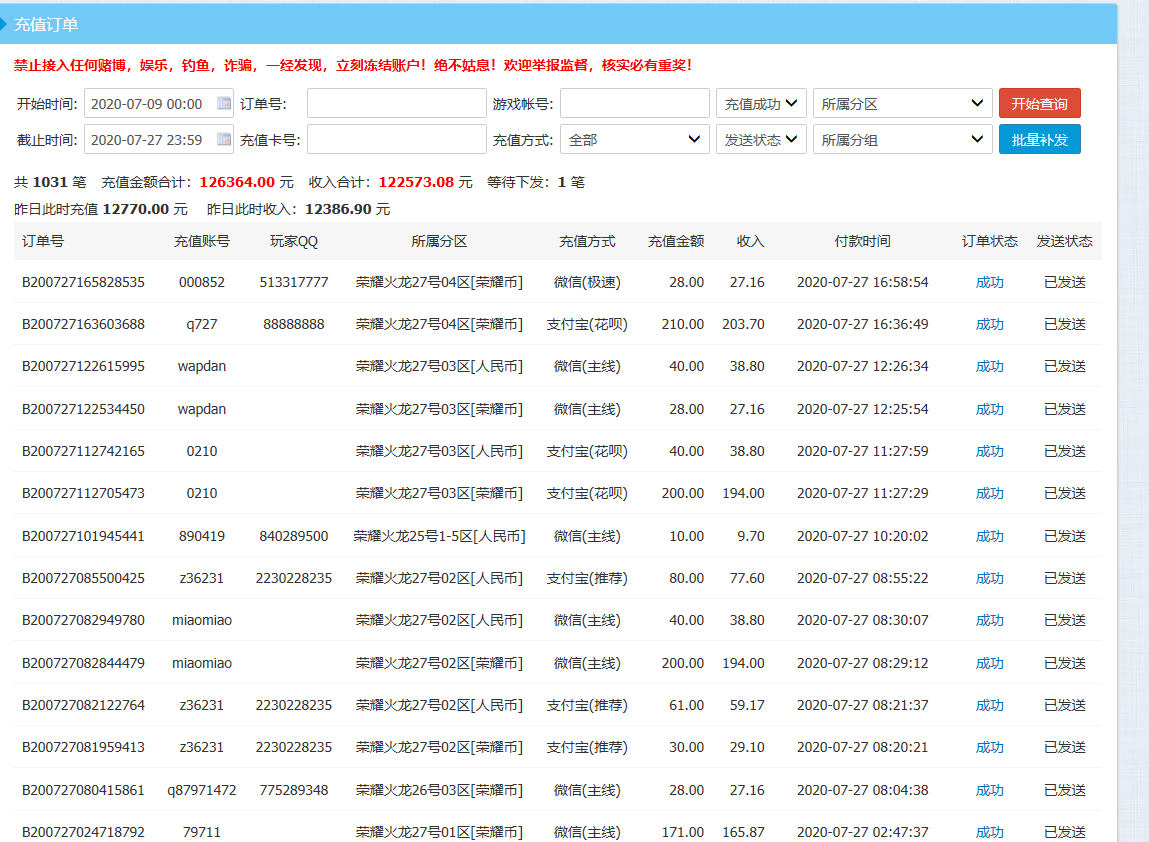Click the 玩家QQ column header
Image resolution: width=1149 pixels, height=842 pixels.
tap(294, 241)
